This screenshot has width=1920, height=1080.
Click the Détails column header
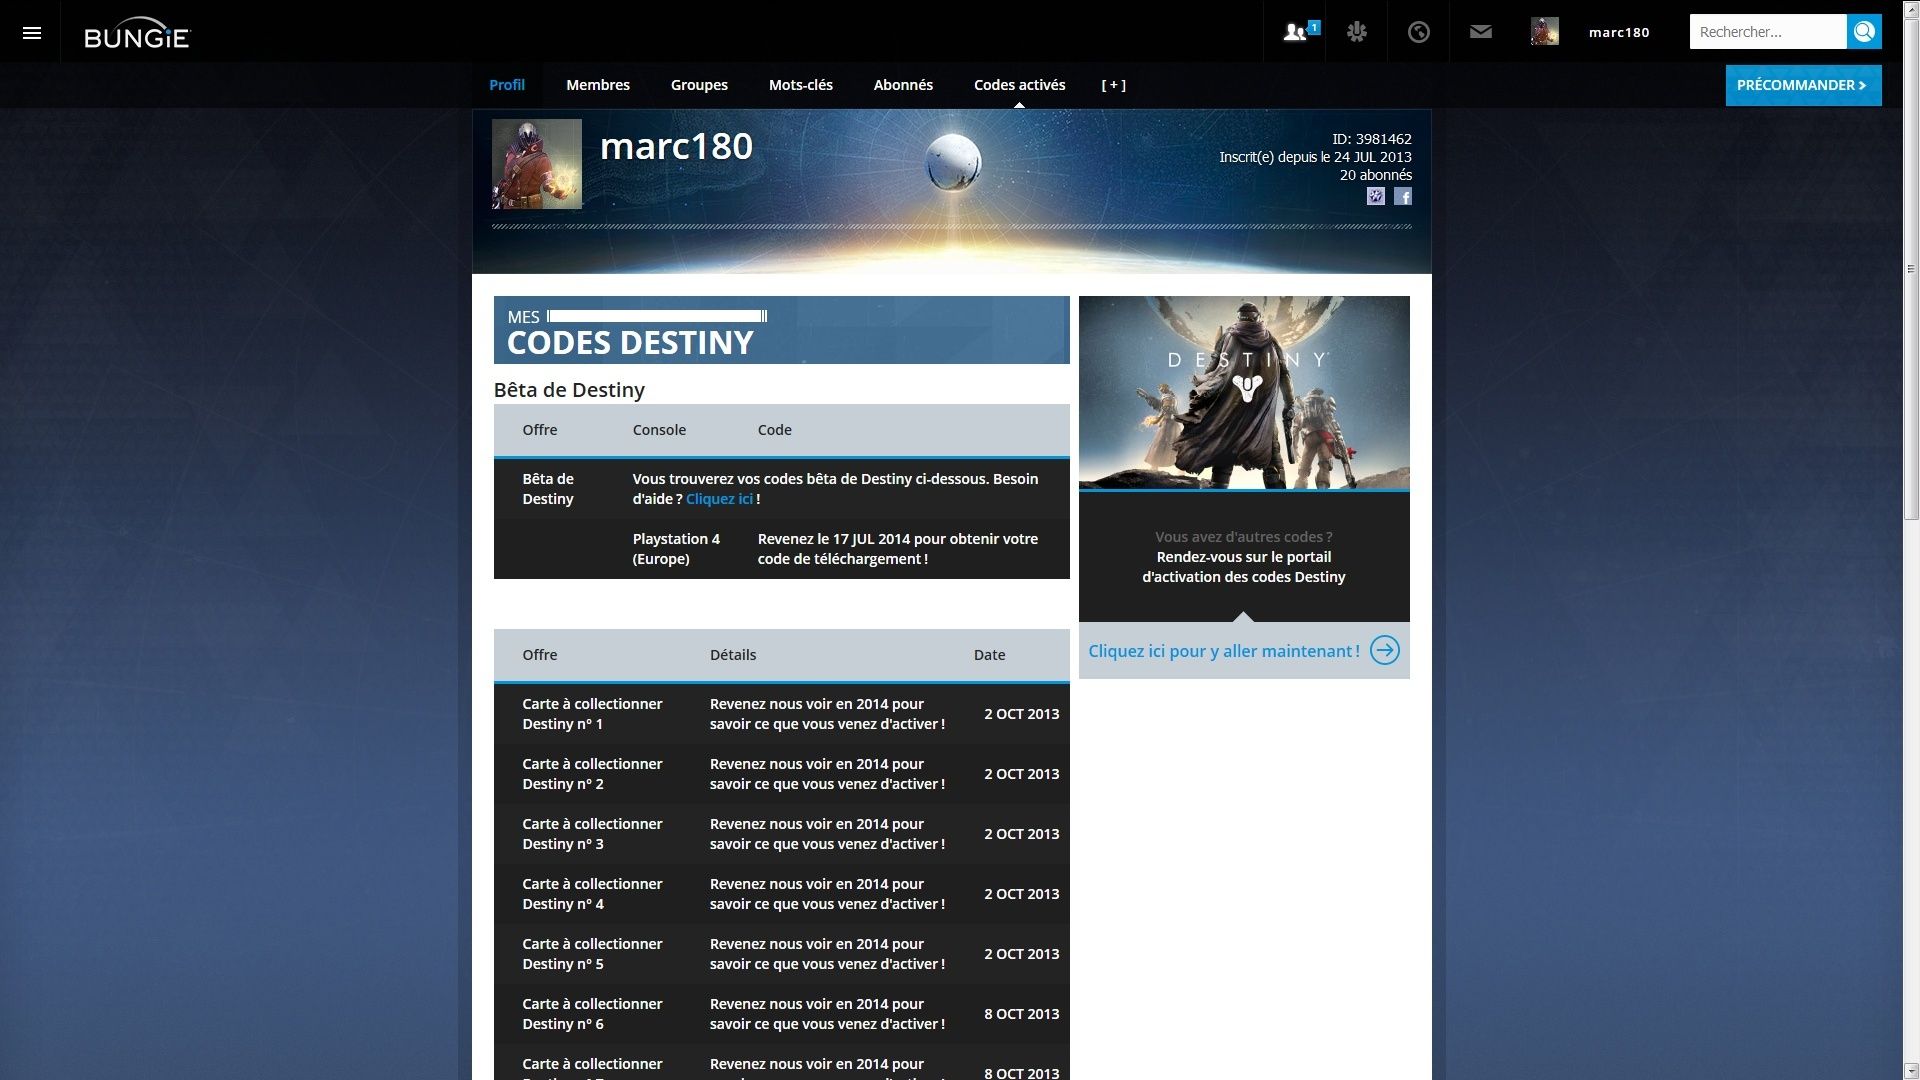tap(733, 655)
